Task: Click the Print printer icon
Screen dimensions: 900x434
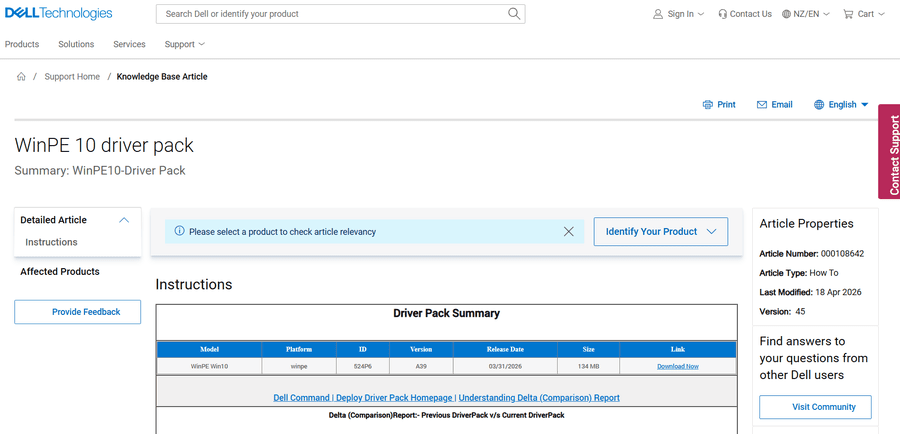Action: [708, 104]
